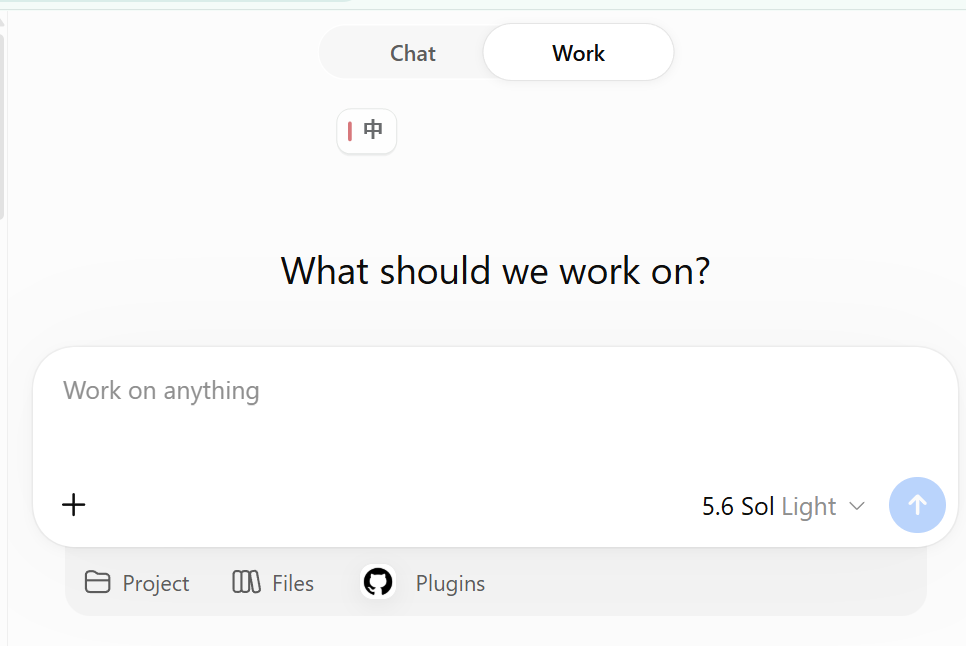Click the GitHub octocat icon

coord(378,582)
